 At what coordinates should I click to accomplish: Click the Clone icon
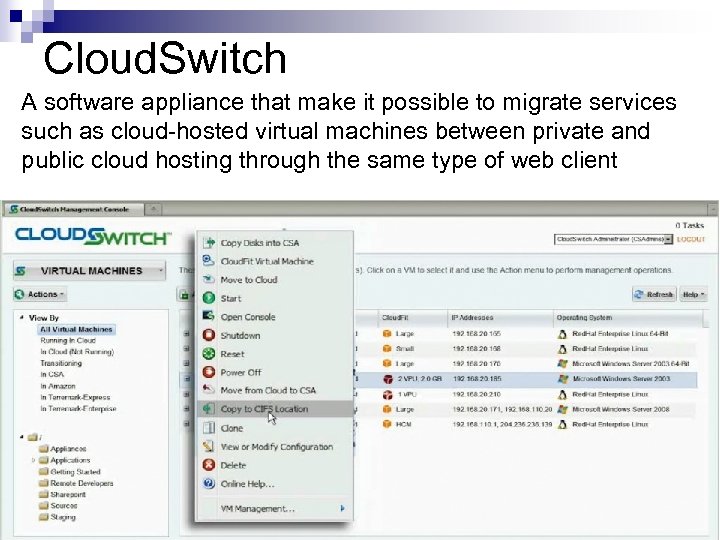tap(208, 428)
